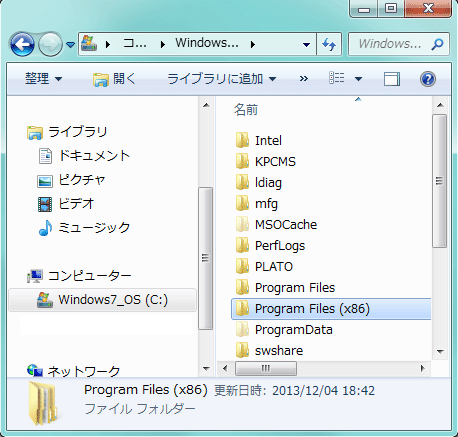This screenshot has height=437, width=458.
Task: Open the Help question mark icon
Action: point(428,79)
